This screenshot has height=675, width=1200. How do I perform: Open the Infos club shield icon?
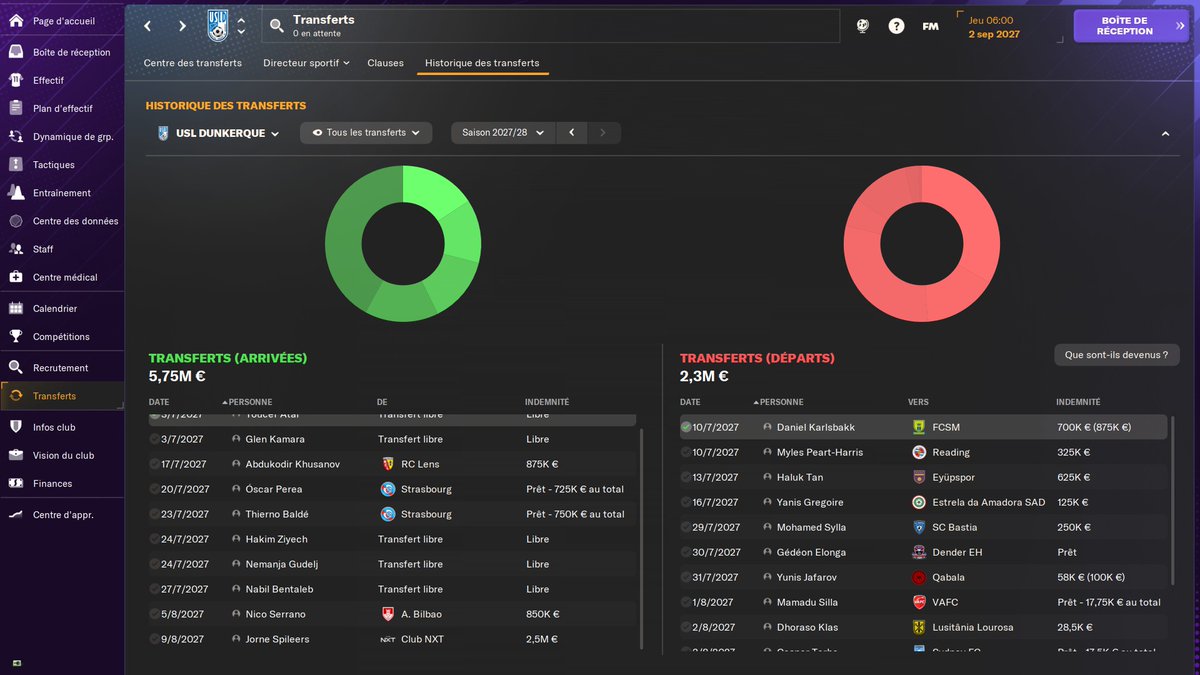click(16, 427)
